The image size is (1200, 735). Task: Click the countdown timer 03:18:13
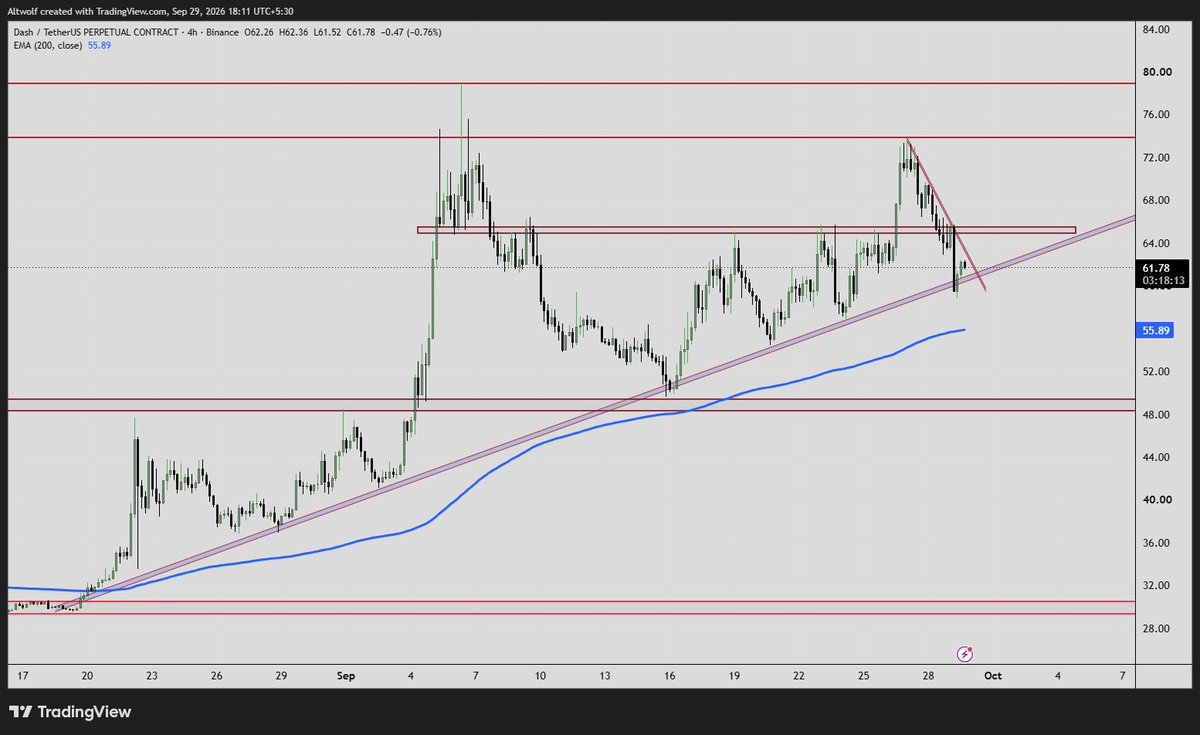coord(1162,281)
